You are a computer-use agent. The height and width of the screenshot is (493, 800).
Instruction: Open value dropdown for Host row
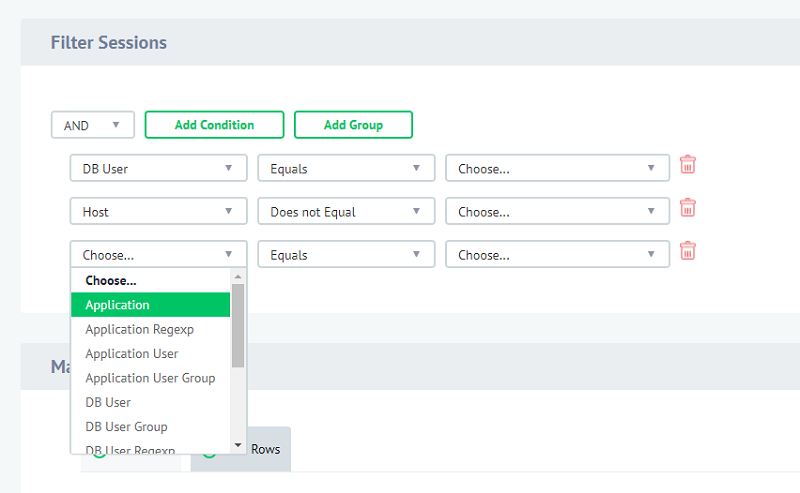[557, 211]
